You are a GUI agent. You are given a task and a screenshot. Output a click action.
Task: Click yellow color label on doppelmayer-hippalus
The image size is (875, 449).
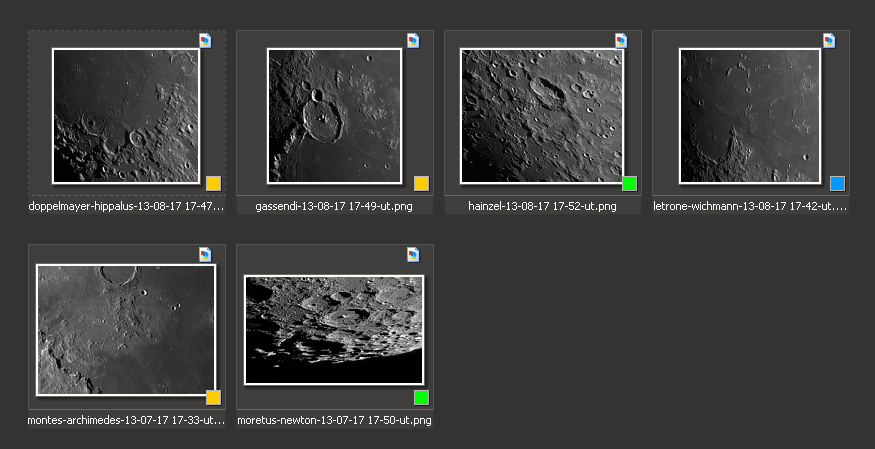click(x=213, y=183)
